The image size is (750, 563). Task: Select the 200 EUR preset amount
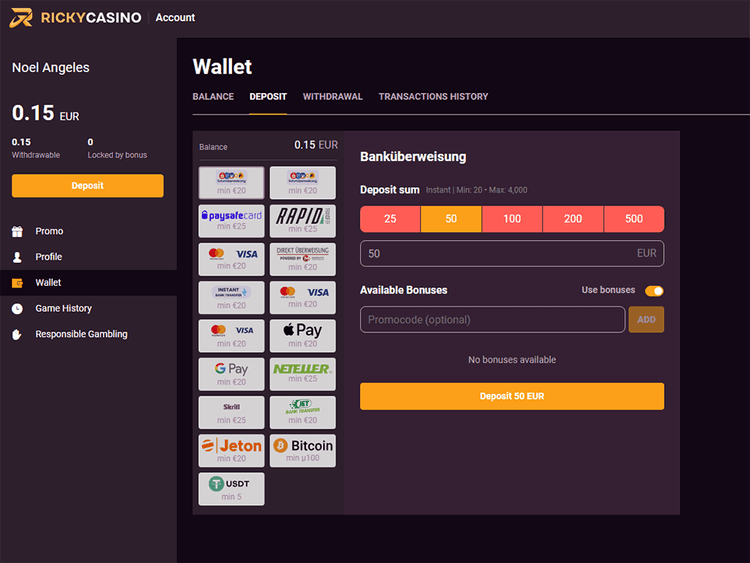tap(573, 219)
